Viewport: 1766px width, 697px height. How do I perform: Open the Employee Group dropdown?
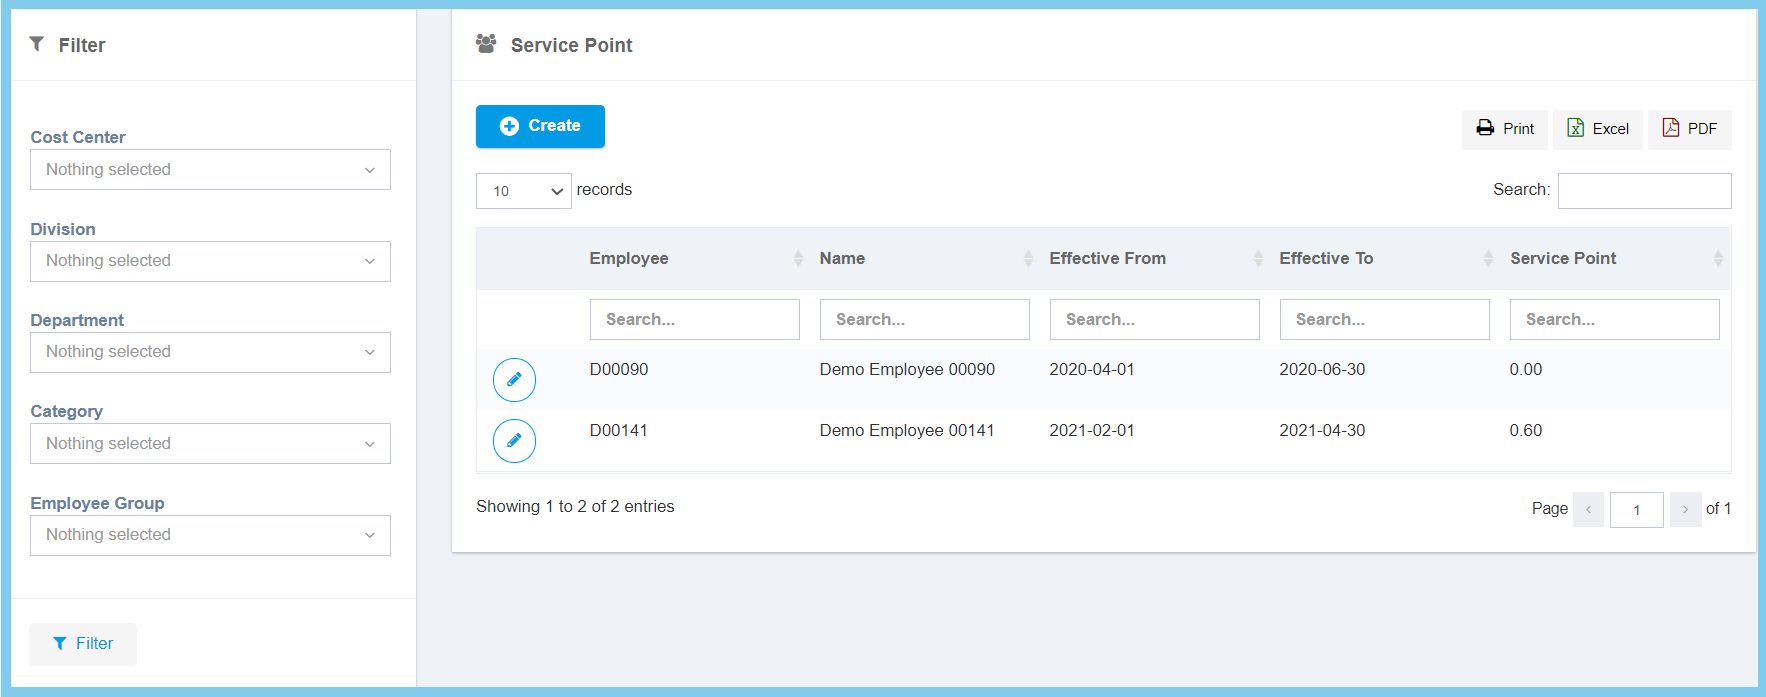(x=210, y=535)
